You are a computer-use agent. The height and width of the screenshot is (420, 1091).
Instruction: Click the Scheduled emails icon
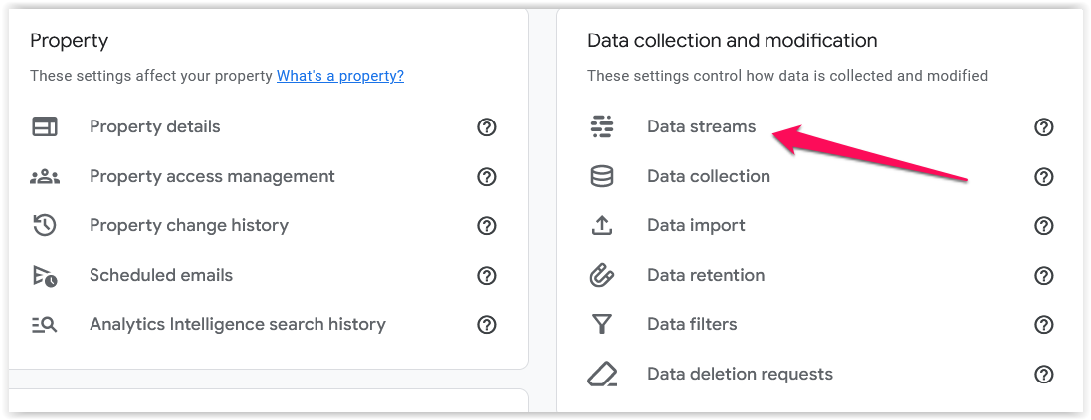(x=45, y=275)
